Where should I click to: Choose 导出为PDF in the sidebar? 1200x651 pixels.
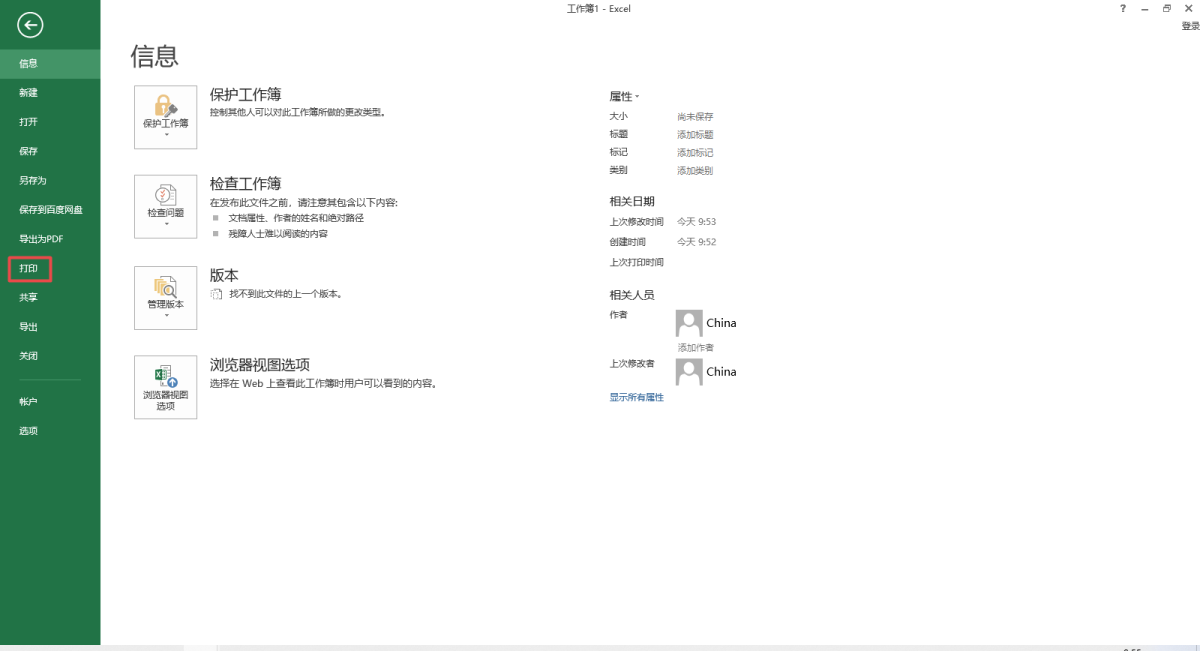click(x=50, y=239)
